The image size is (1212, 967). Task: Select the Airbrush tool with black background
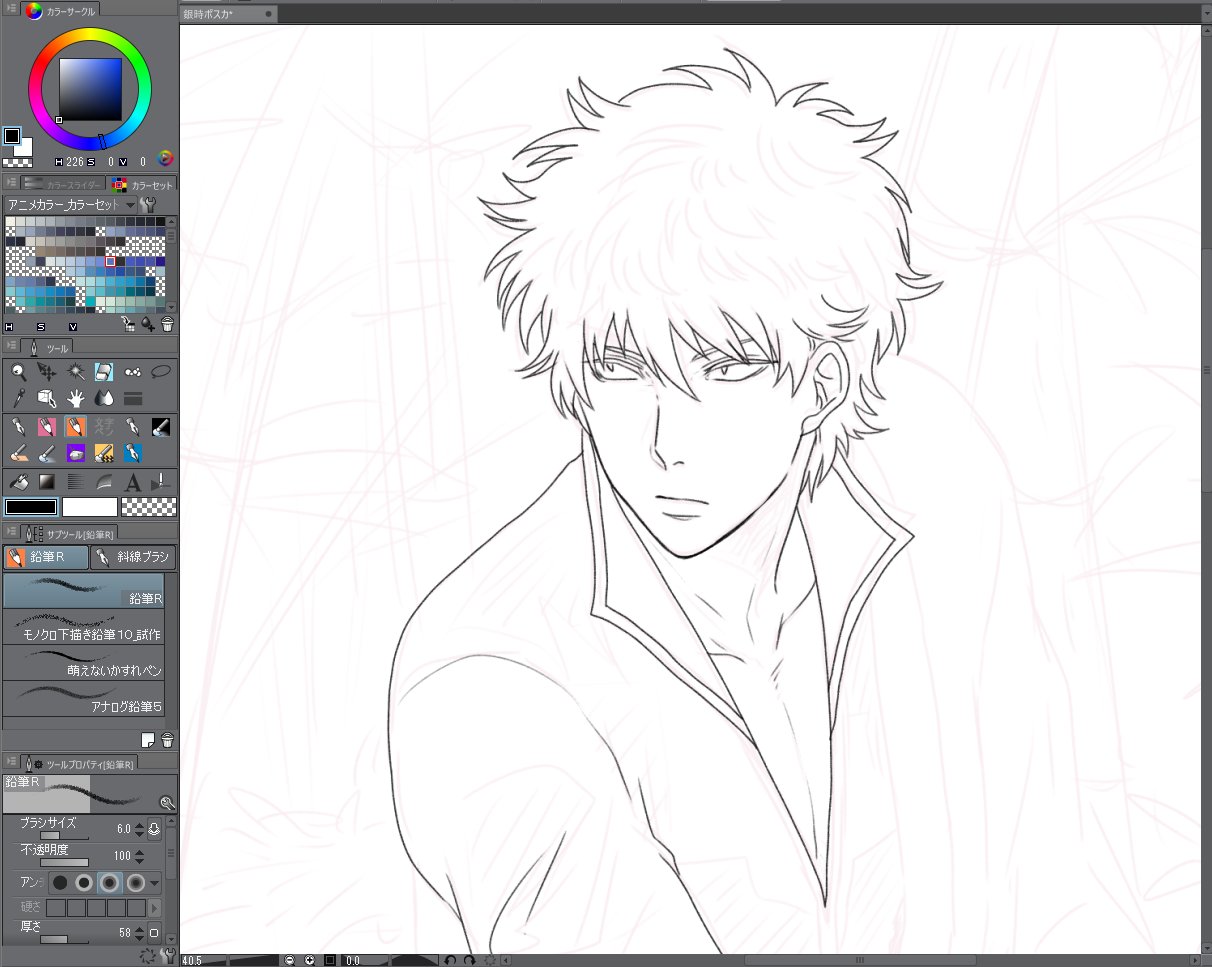161,427
